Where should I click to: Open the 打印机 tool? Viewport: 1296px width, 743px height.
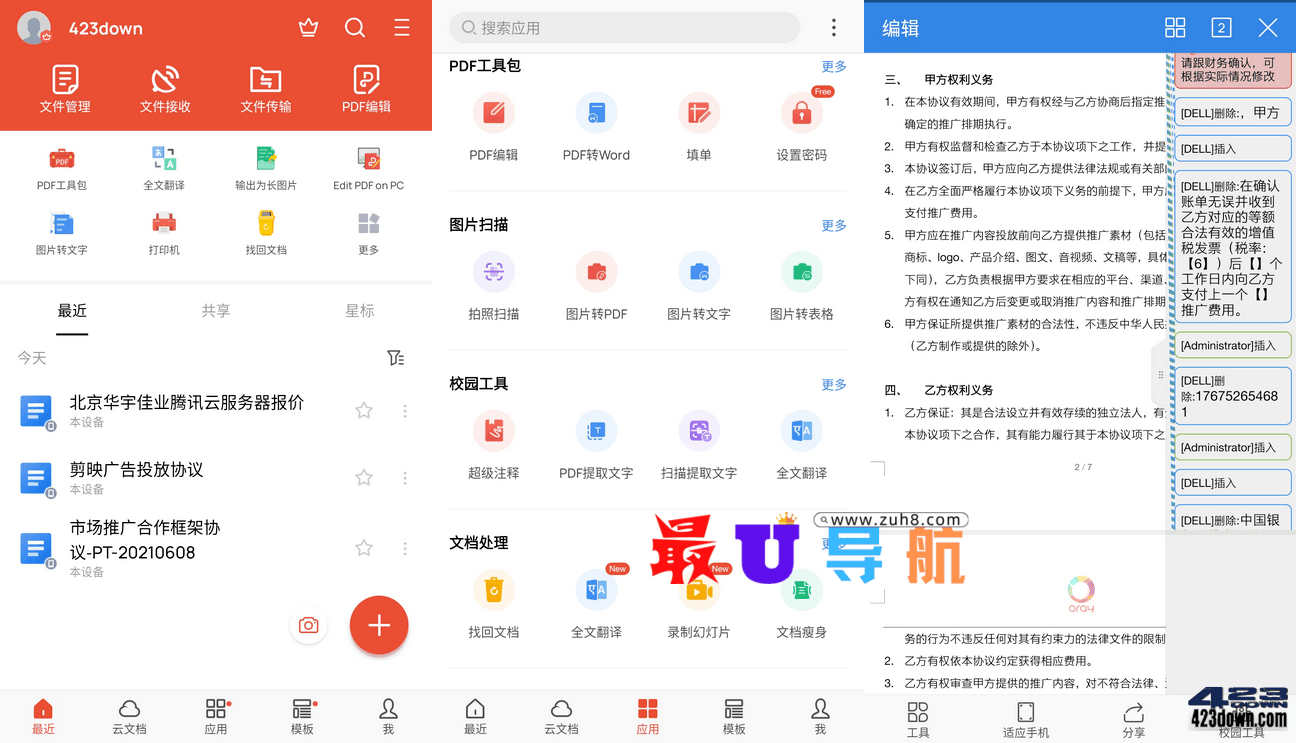click(x=164, y=233)
